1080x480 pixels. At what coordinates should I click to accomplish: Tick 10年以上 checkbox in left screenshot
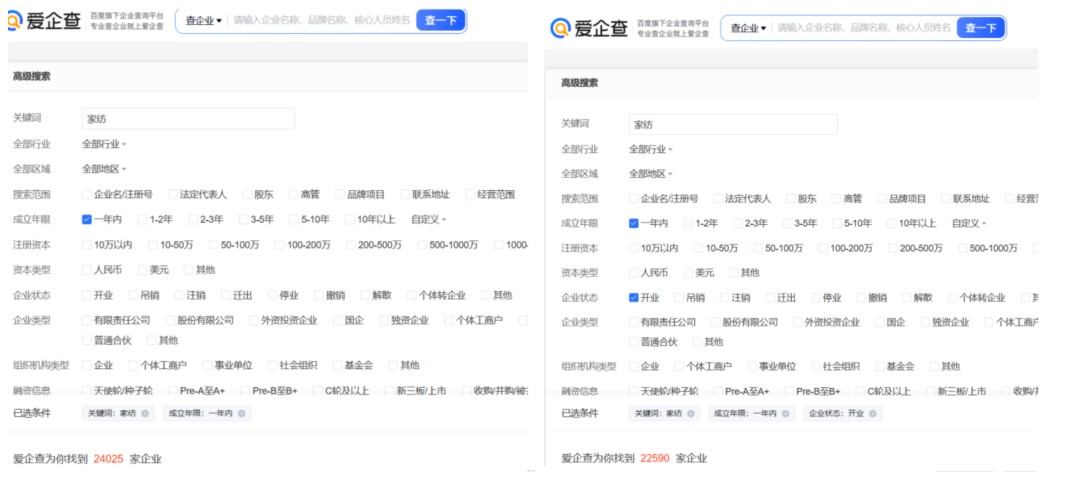pyautogui.click(x=350, y=220)
